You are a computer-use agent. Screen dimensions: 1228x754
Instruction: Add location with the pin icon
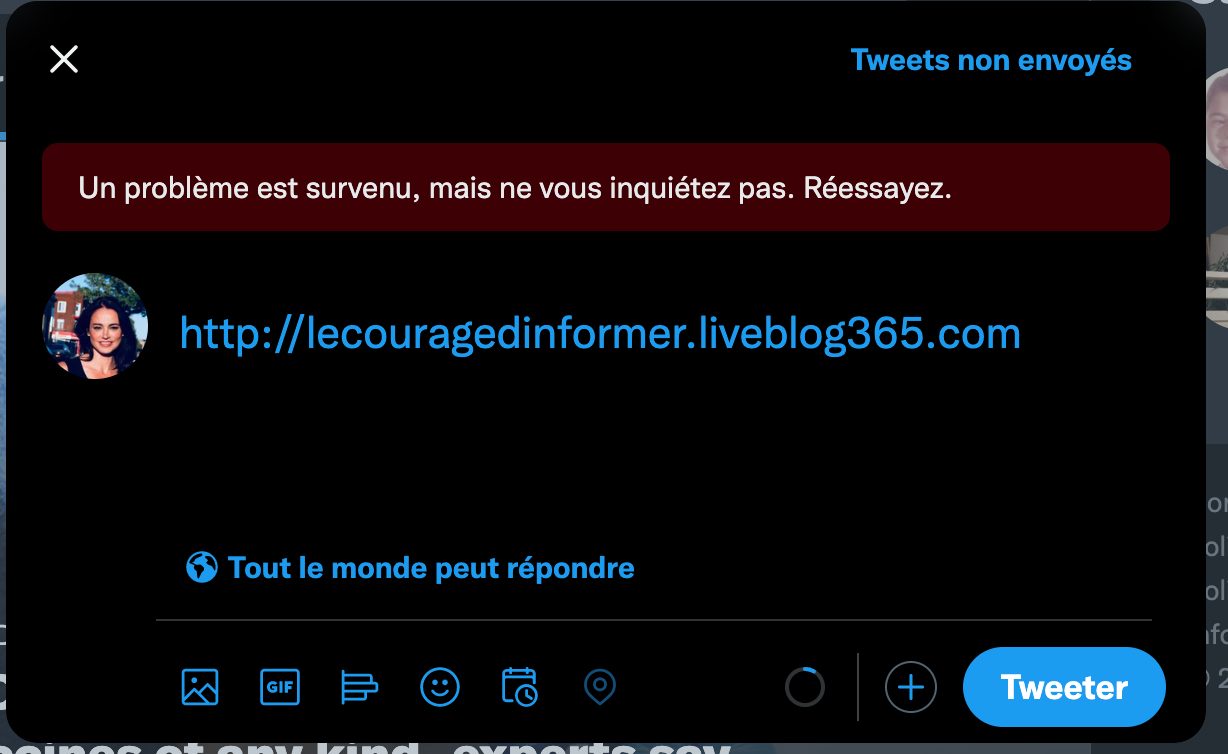pyautogui.click(x=600, y=687)
